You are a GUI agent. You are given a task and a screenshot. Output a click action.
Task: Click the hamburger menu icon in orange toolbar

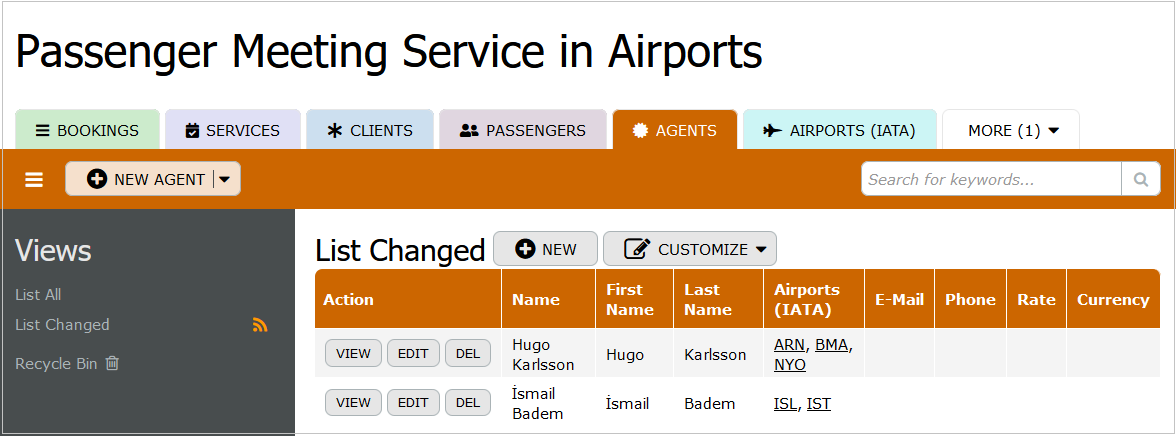click(x=34, y=180)
